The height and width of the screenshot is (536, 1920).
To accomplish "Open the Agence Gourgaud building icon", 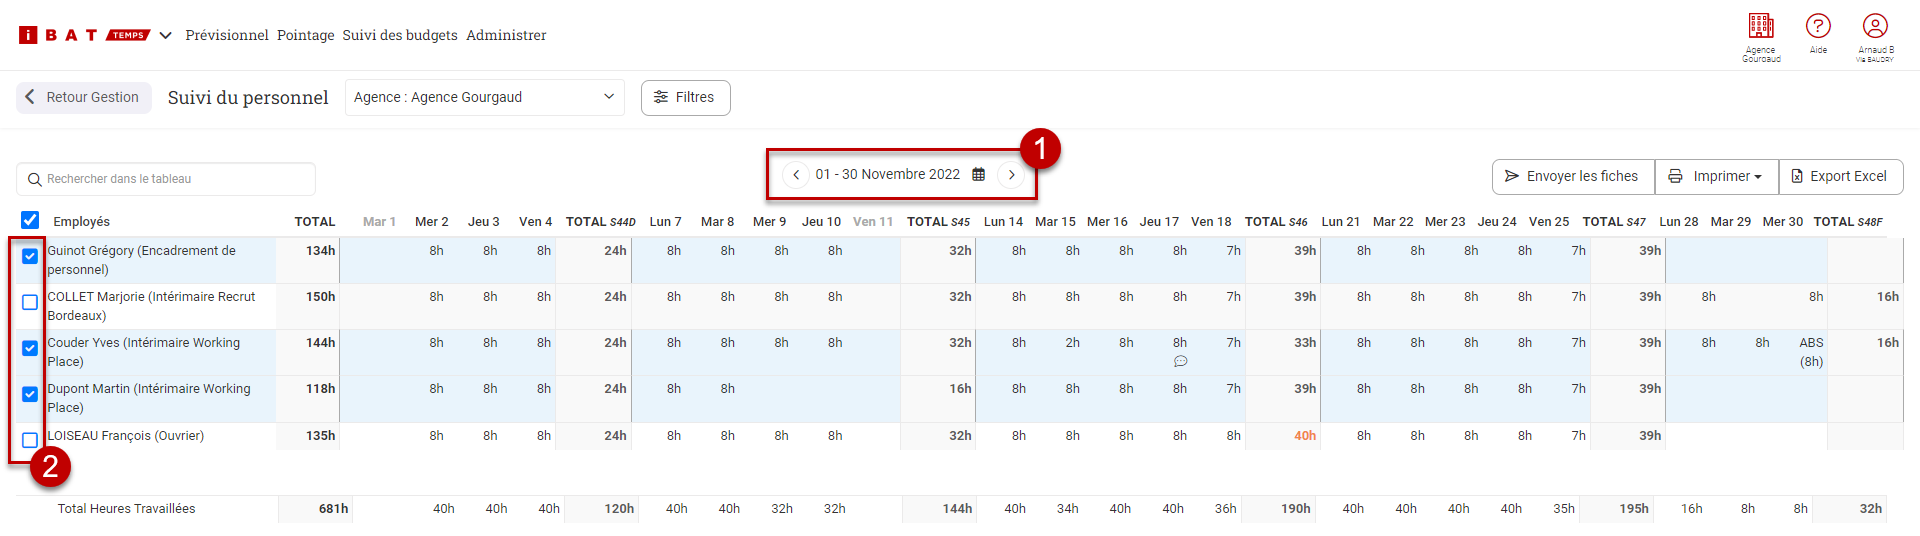I will pyautogui.click(x=1761, y=27).
